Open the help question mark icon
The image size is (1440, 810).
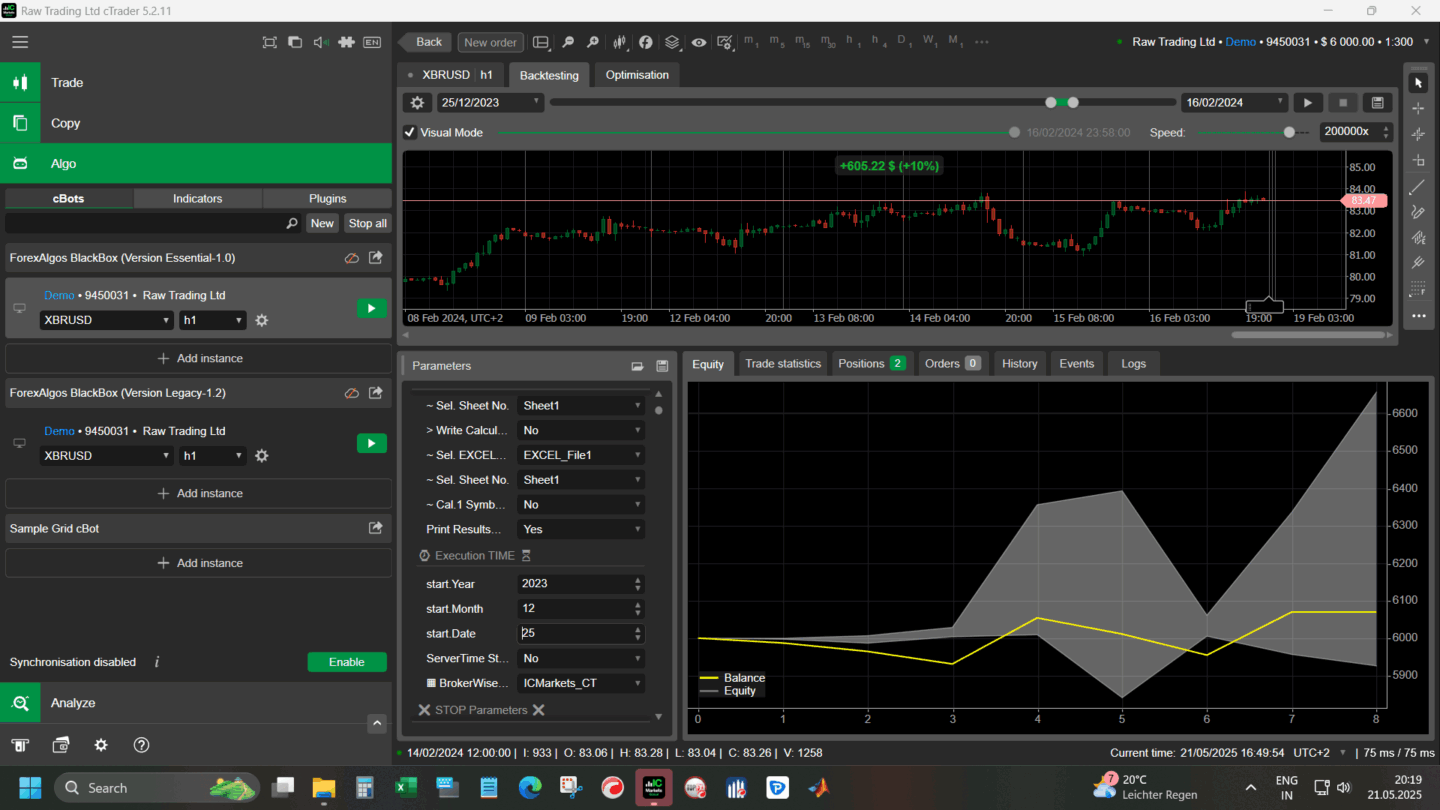(x=141, y=745)
